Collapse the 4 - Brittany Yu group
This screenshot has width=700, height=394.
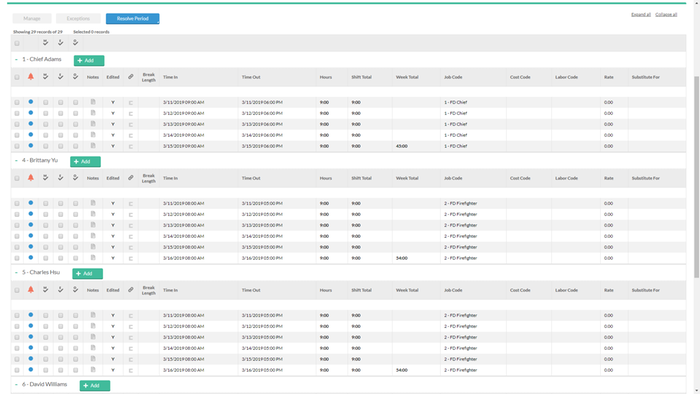pos(16,160)
